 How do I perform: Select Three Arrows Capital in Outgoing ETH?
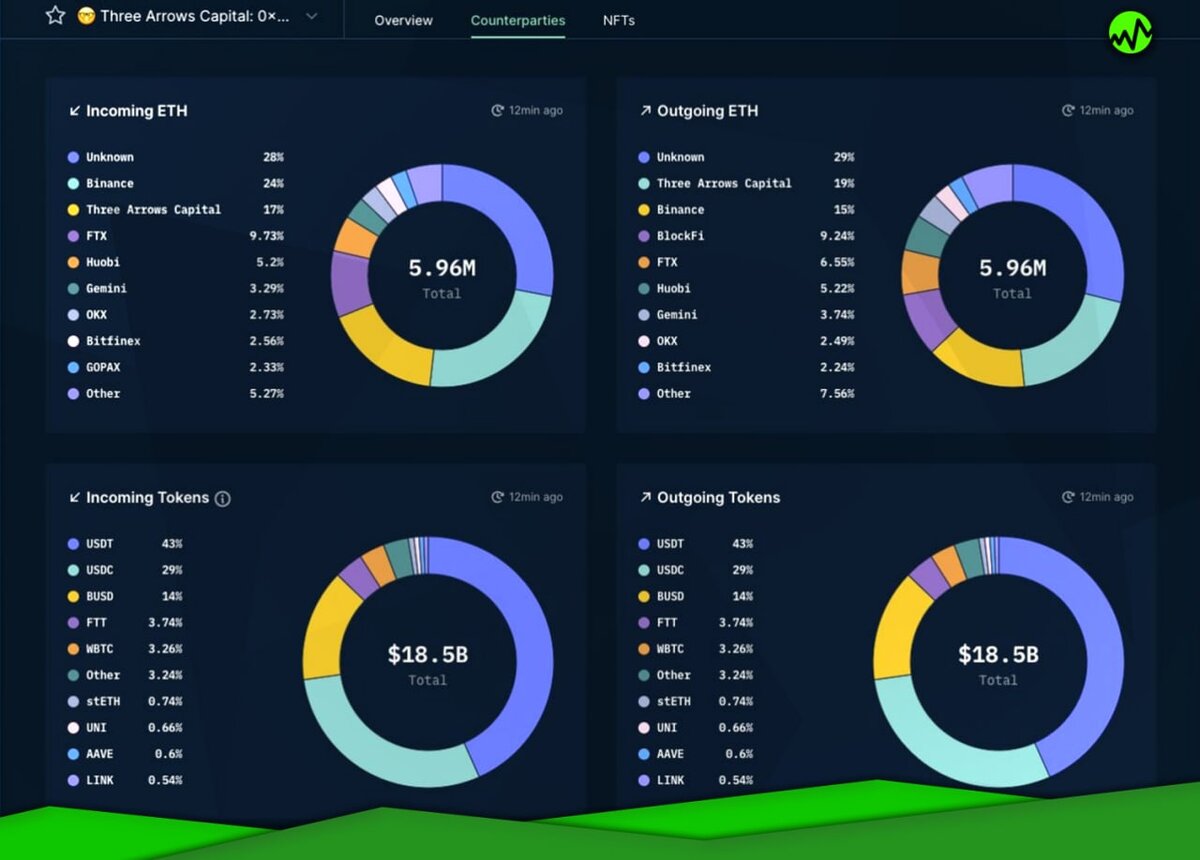click(x=746, y=183)
